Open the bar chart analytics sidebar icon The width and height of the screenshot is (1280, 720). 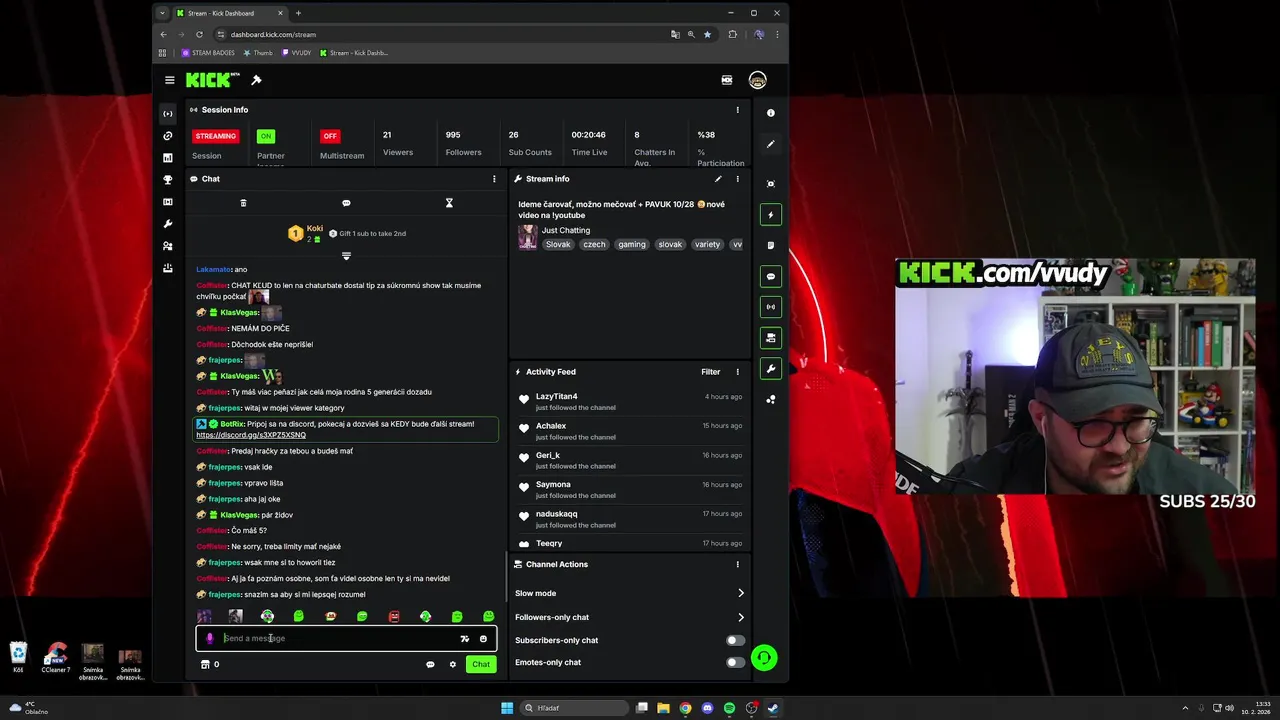(x=168, y=158)
